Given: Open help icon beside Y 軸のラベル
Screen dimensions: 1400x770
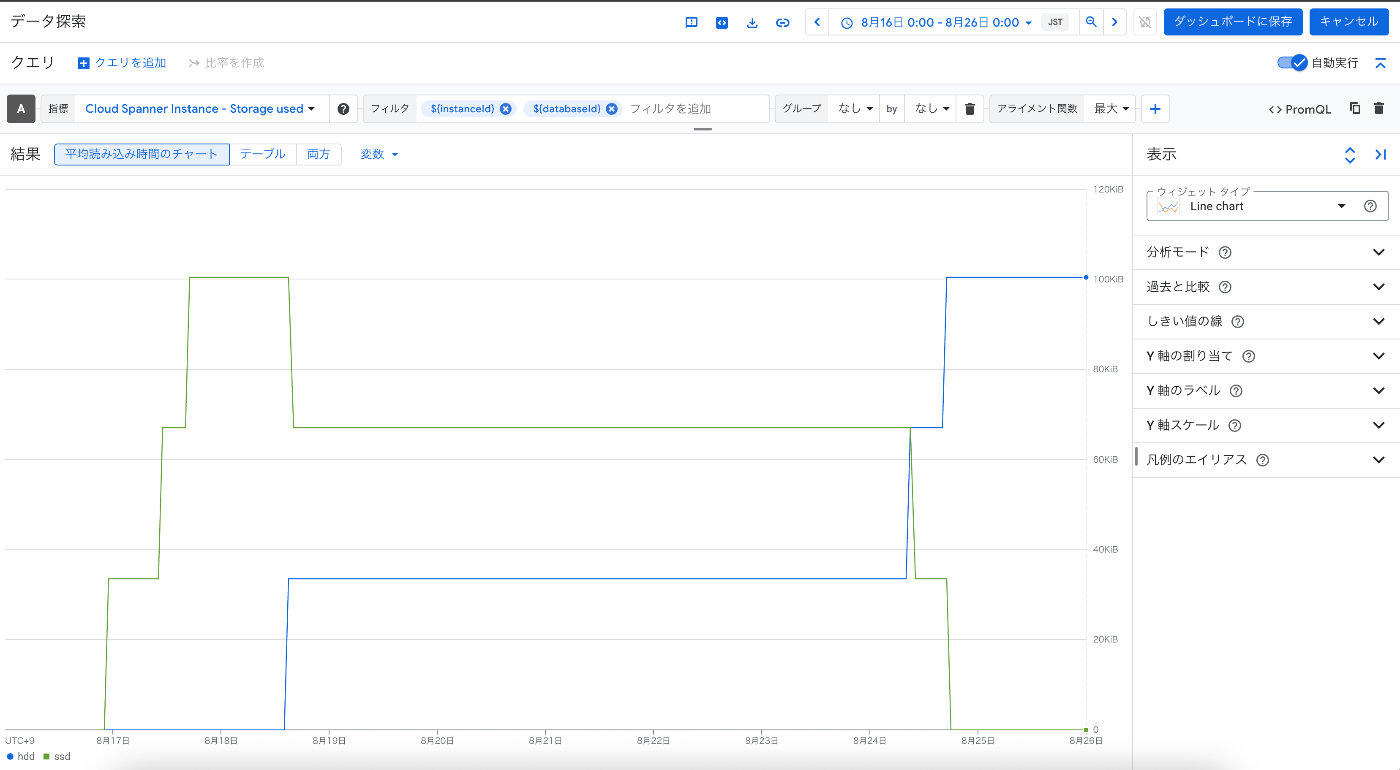Looking at the screenshot, I should [x=1236, y=391].
